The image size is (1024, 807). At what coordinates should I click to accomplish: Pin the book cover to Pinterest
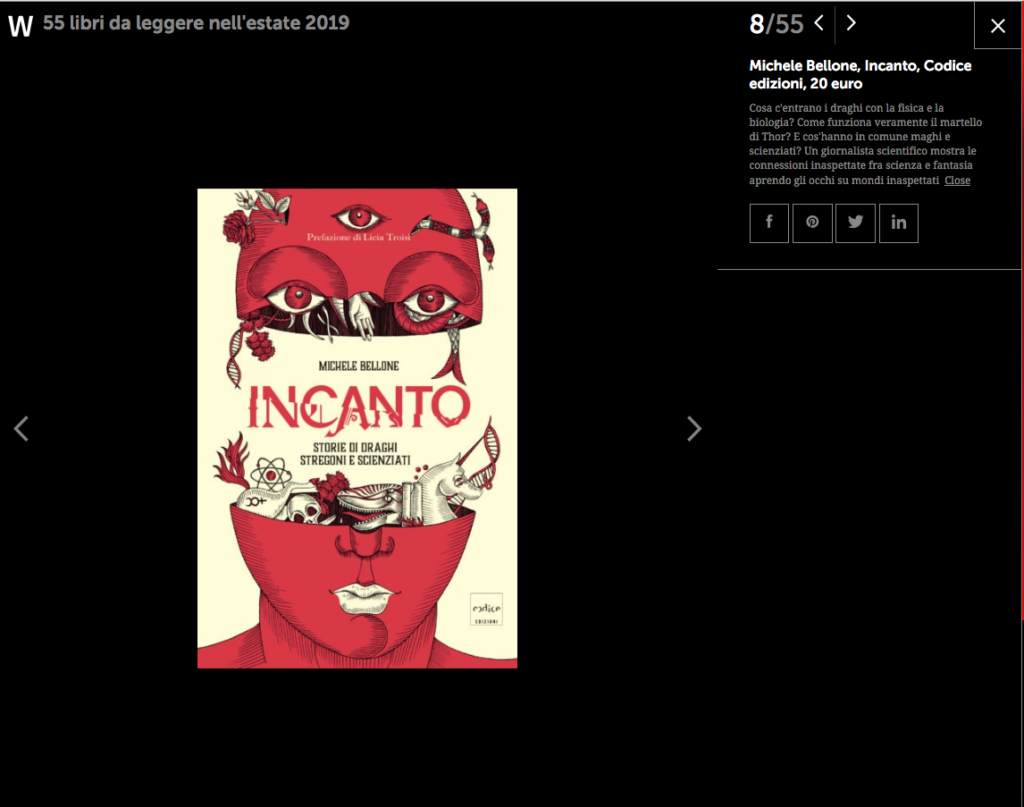click(812, 222)
